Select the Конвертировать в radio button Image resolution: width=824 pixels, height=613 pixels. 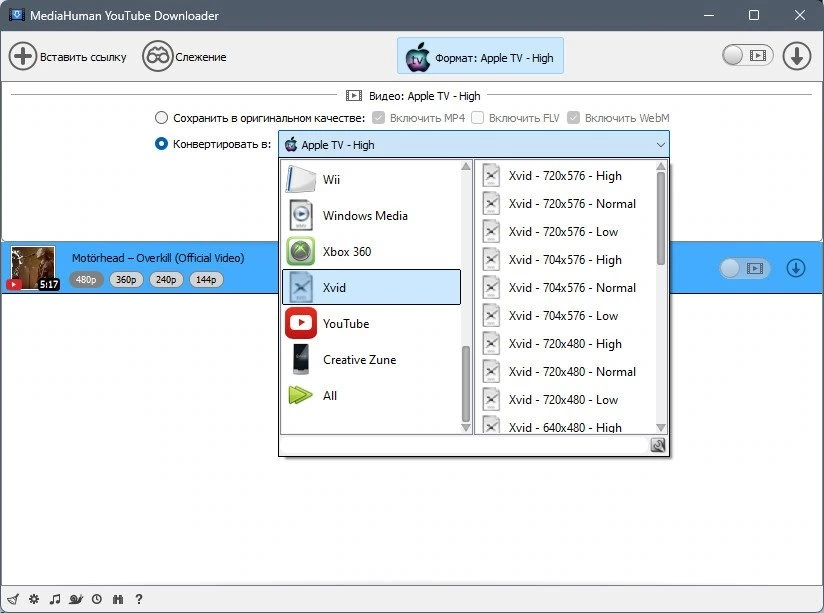click(x=161, y=144)
